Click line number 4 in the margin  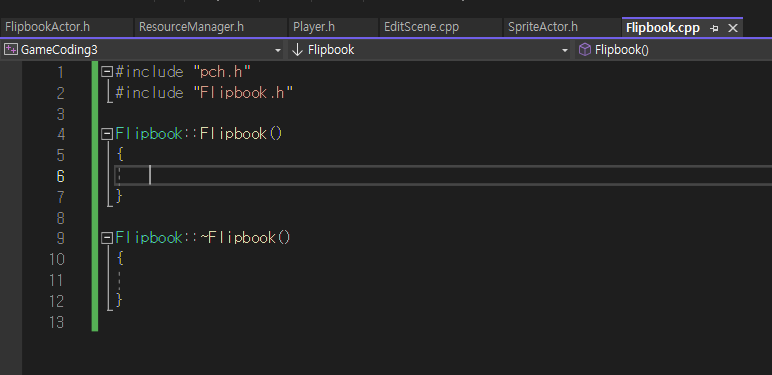pos(61,134)
